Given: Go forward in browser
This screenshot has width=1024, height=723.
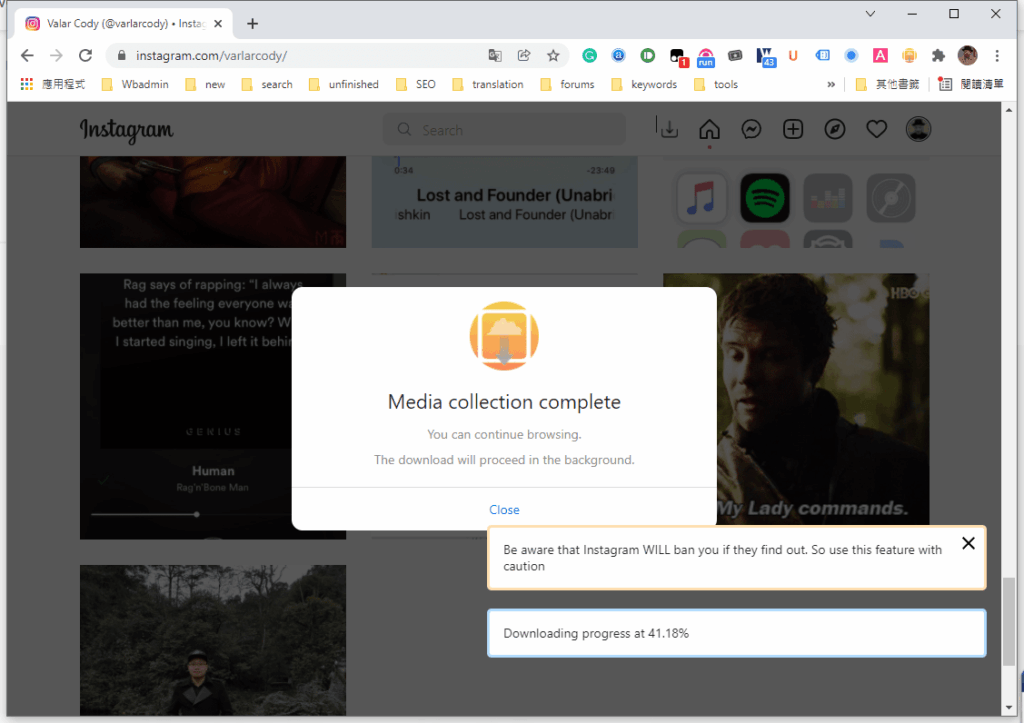Looking at the screenshot, I should click(x=56, y=56).
